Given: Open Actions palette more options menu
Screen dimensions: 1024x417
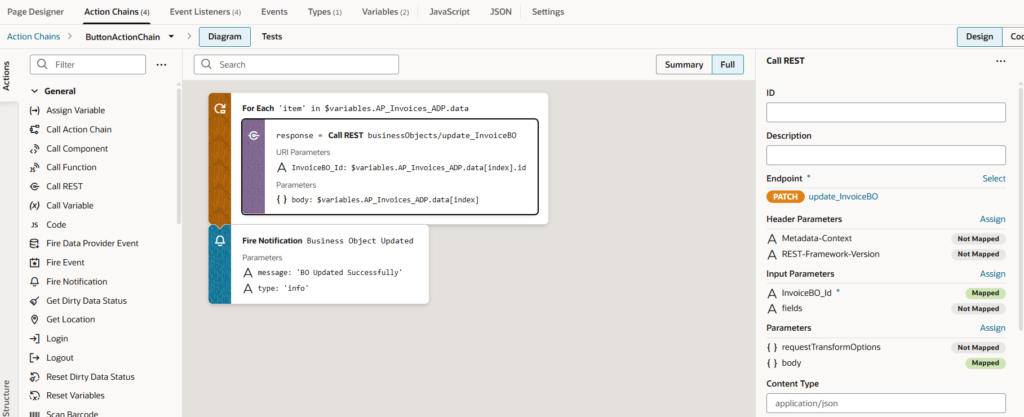Looking at the screenshot, I should click(x=161, y=65).
